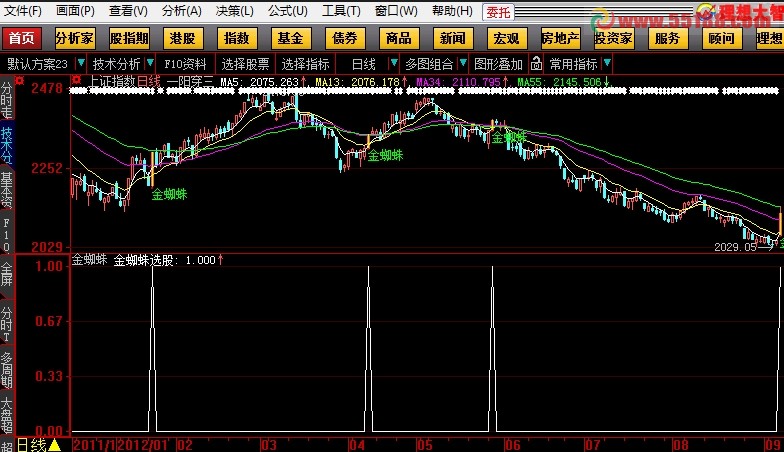
Task: Click the 委托 button
Action: pyautogui.click(x=498, y=12)
